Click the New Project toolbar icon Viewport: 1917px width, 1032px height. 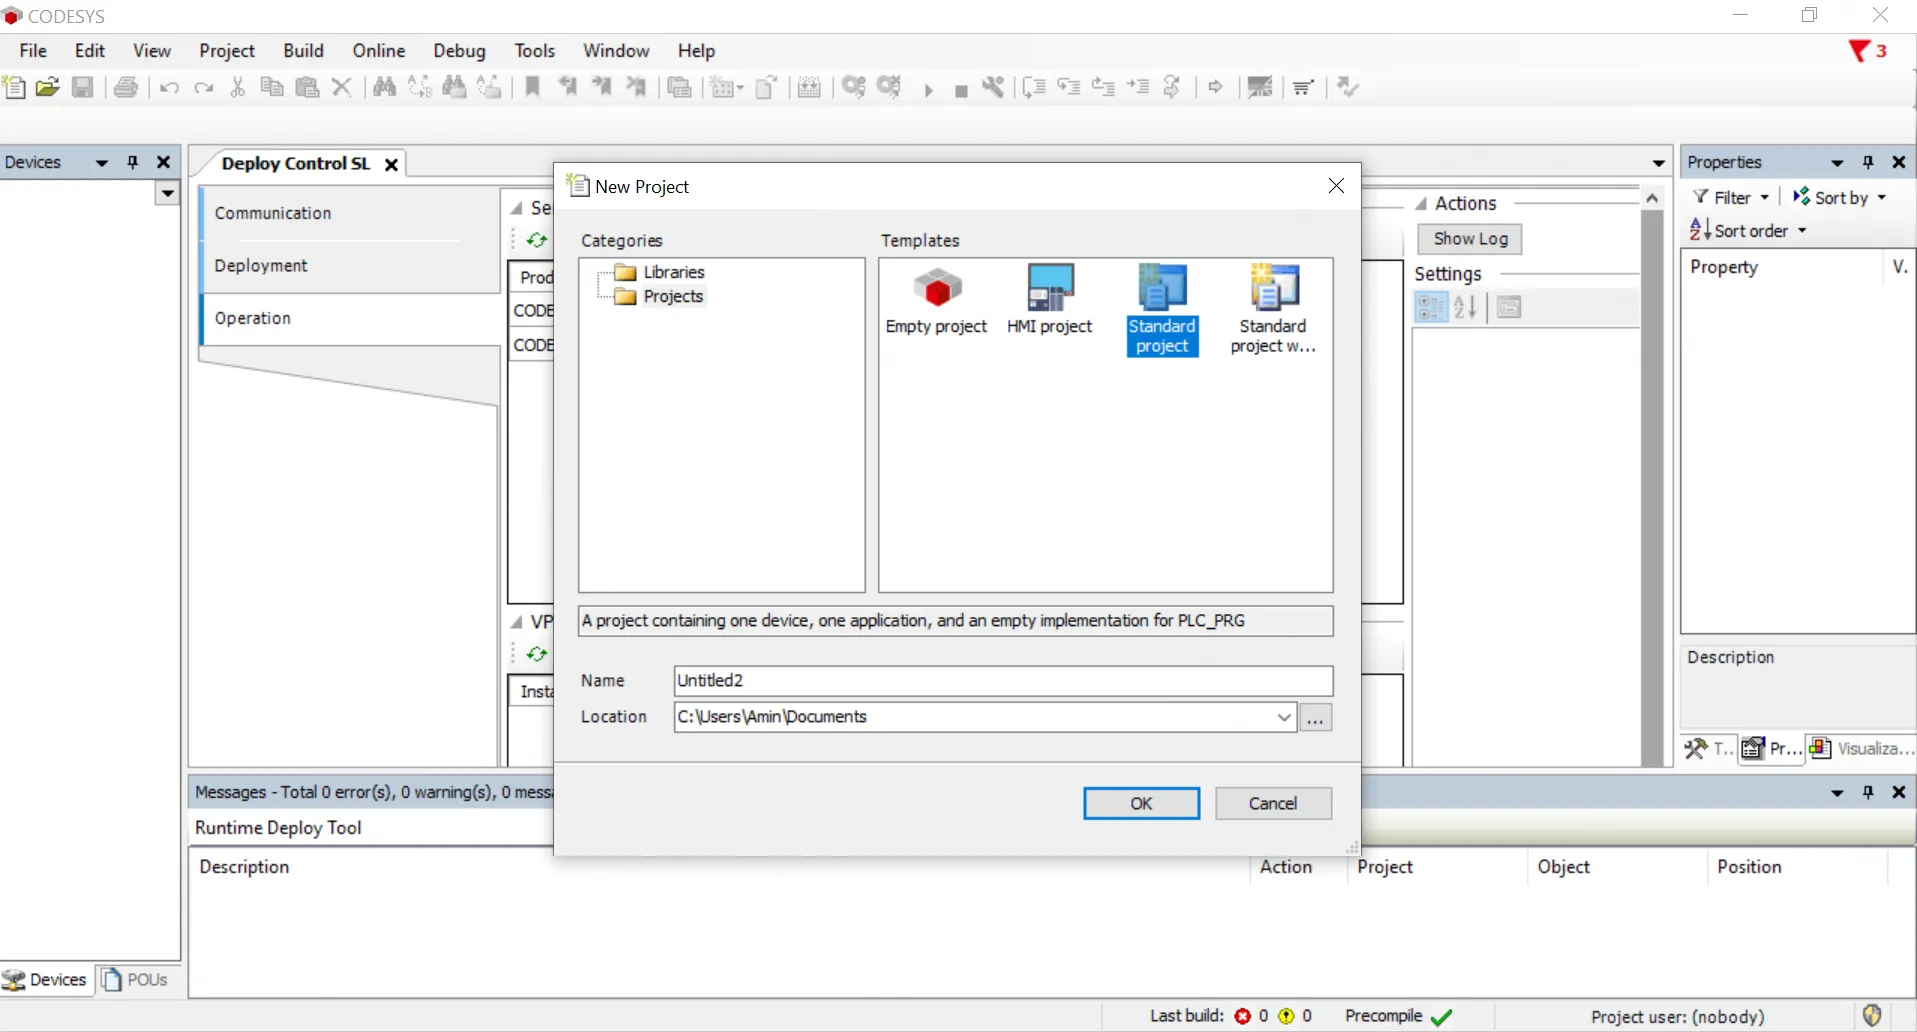[14, 87]
